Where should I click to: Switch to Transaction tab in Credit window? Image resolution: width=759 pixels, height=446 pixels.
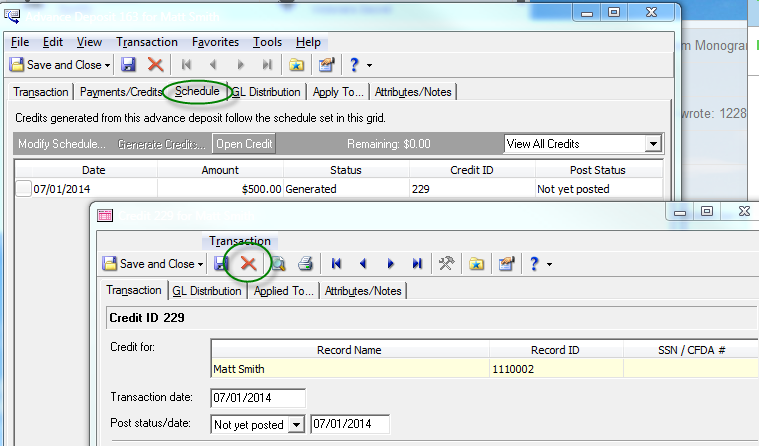pyautogui.click(x=134, y=290)
